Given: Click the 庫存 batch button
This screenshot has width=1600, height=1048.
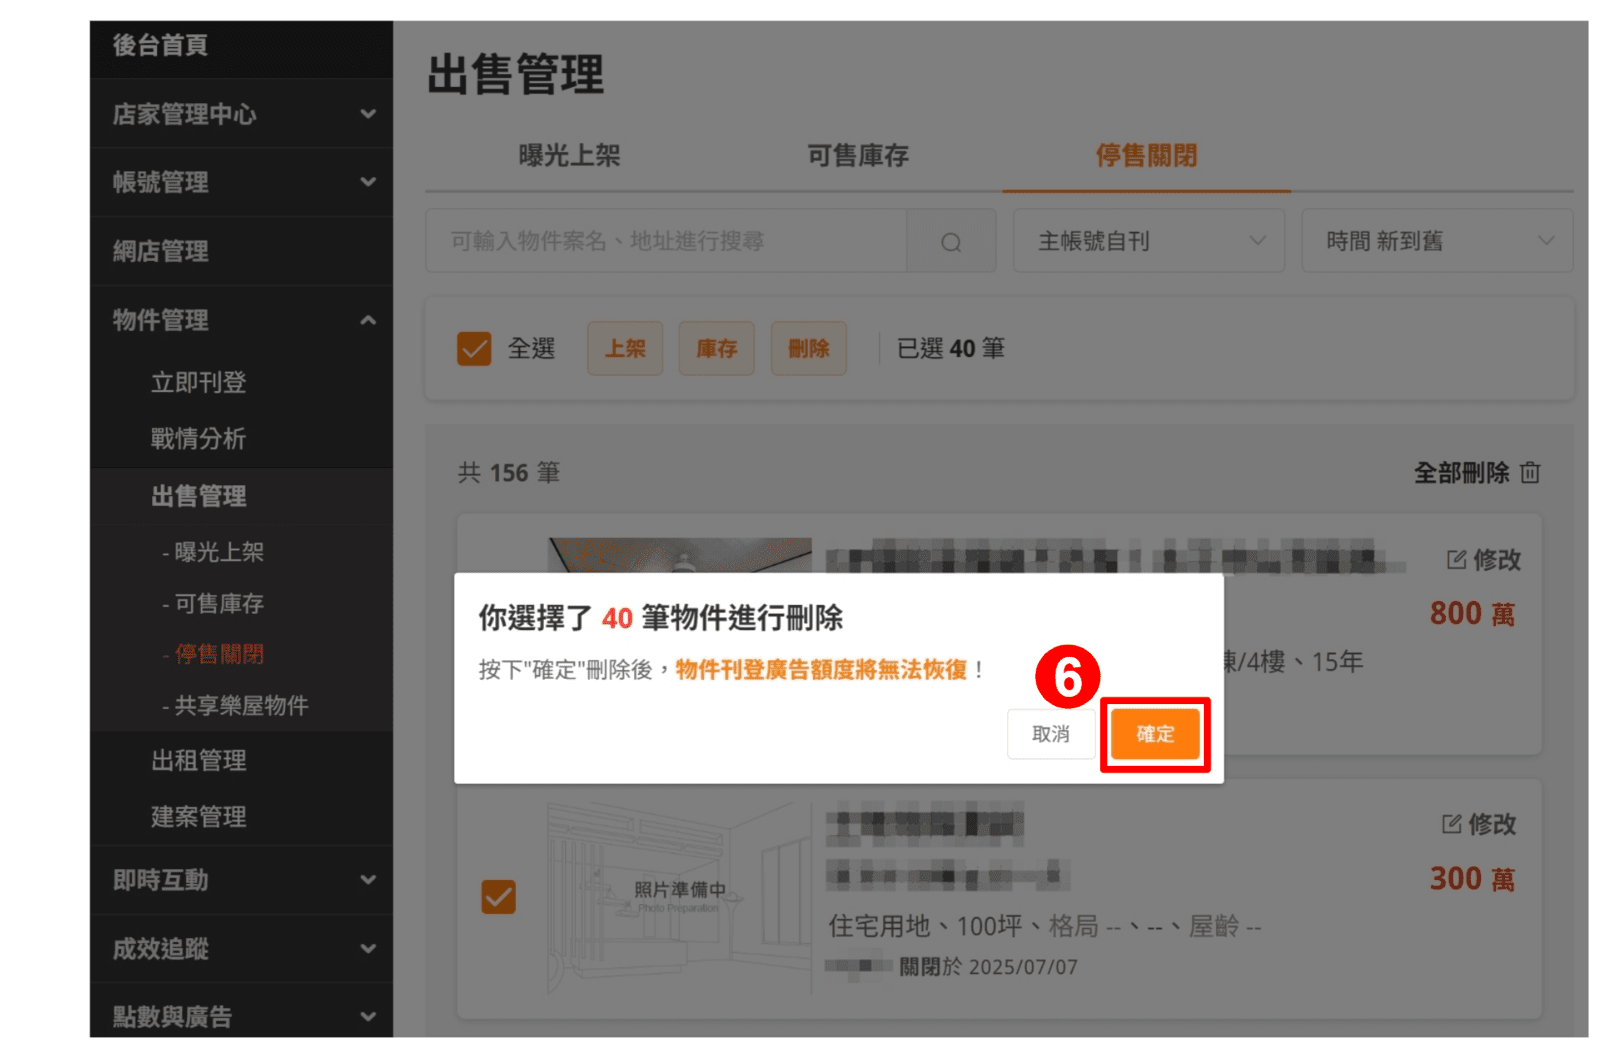Looking at the screenshot, I should coord(717,349).
